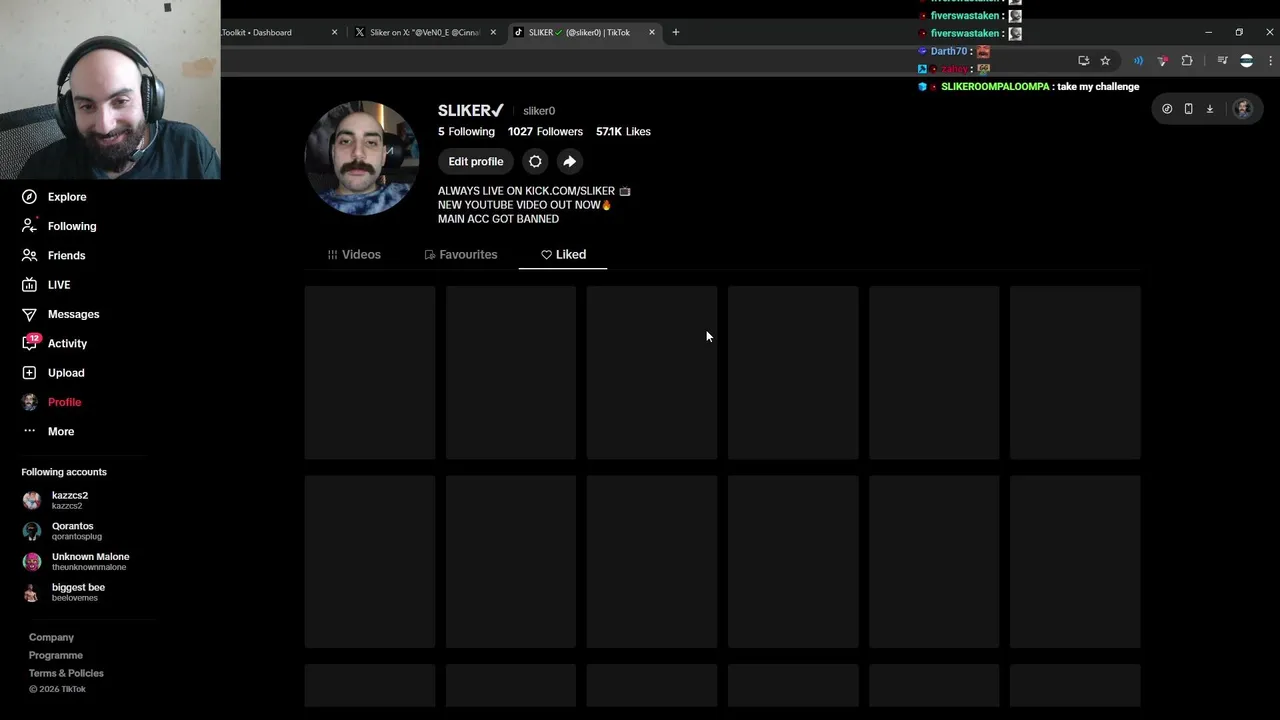Bookmark this page with the star icon
The image size is (1280, 720).
[1105, 61]
